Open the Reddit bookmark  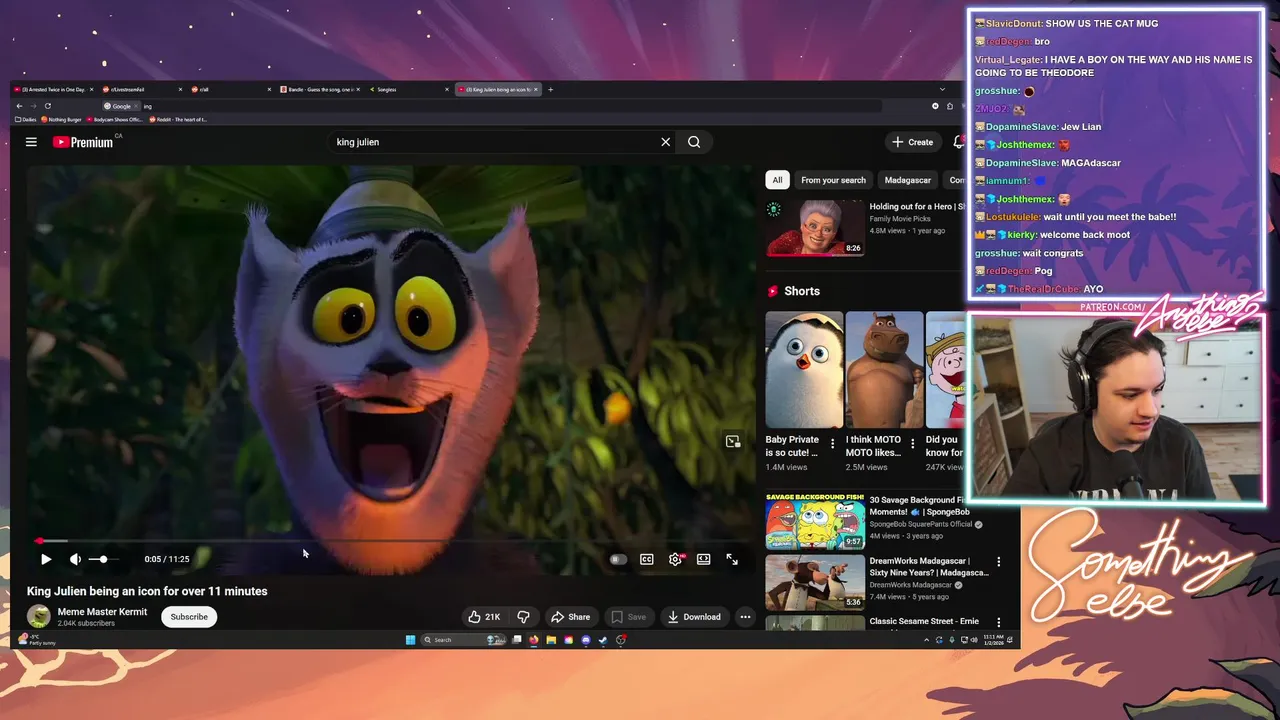178,120
